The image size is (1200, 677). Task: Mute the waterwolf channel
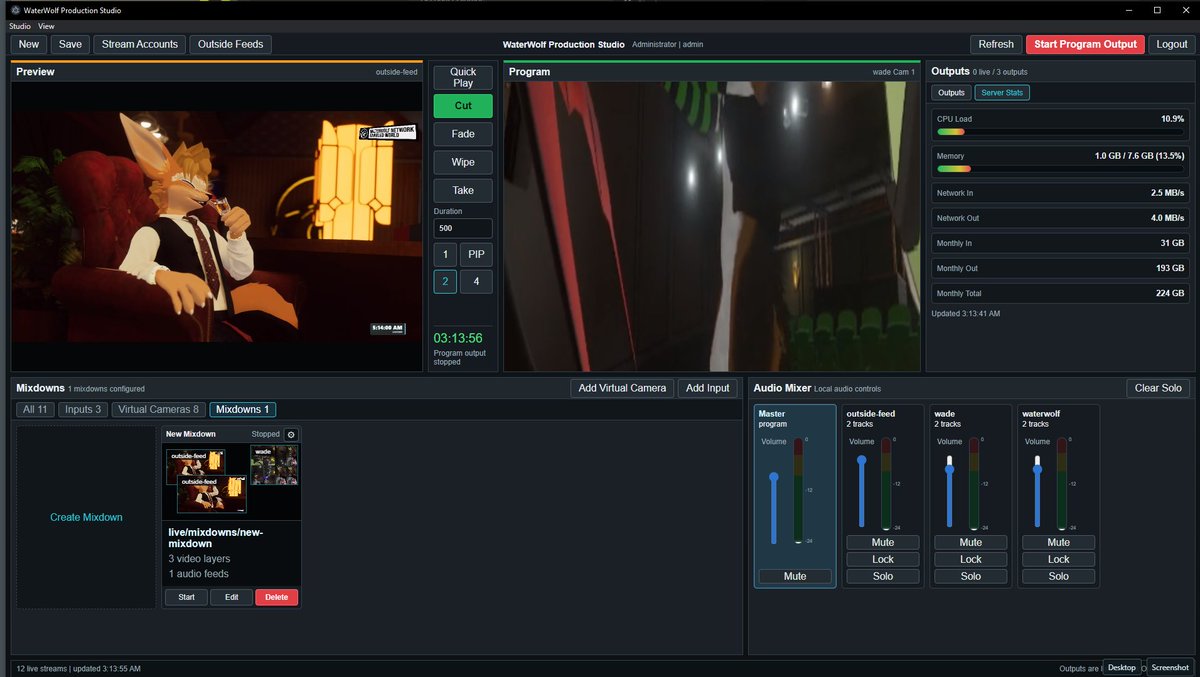[1059, 542]
